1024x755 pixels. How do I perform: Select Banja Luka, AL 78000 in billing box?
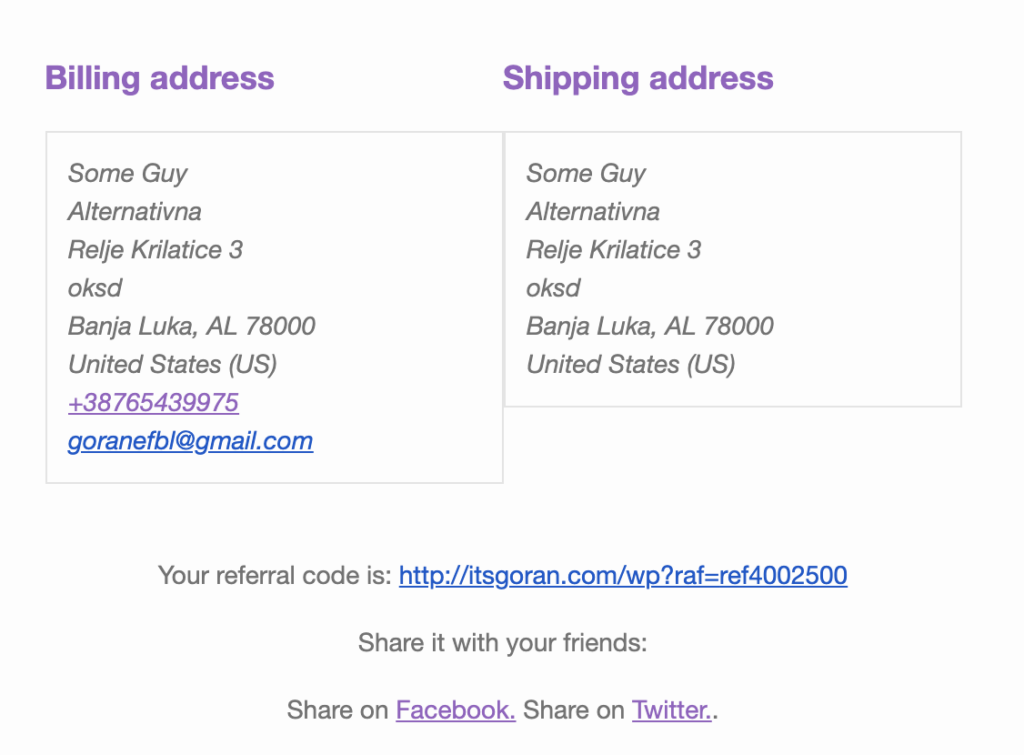coord(191,326)
